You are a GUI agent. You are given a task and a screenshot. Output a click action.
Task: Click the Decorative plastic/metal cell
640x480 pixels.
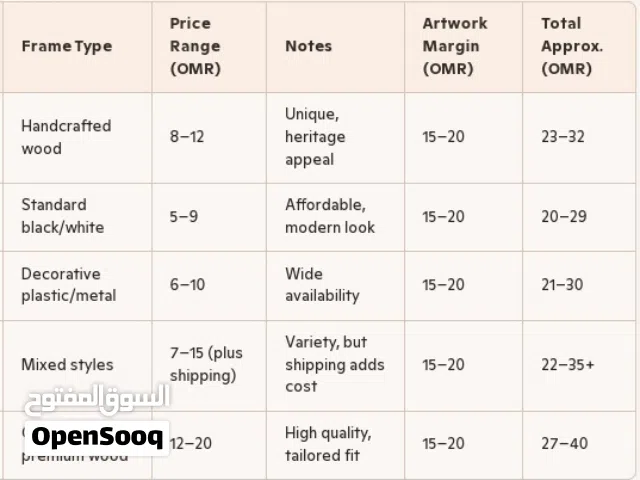coord(68,284)
